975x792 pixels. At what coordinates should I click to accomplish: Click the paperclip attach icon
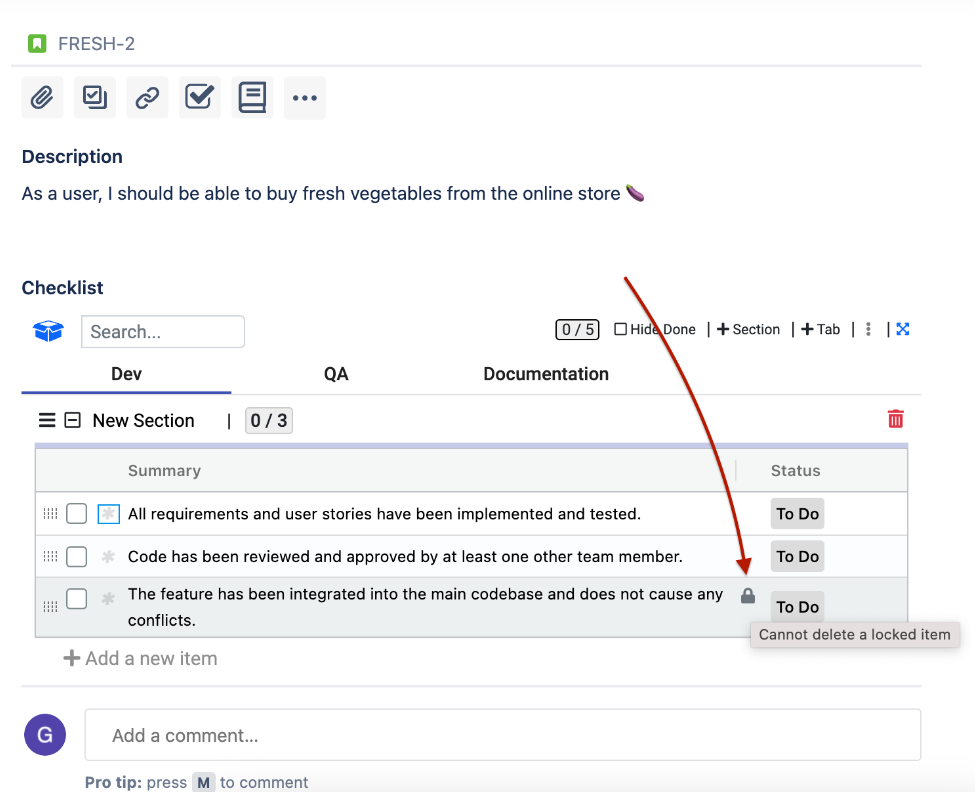(x=42, y=98)
